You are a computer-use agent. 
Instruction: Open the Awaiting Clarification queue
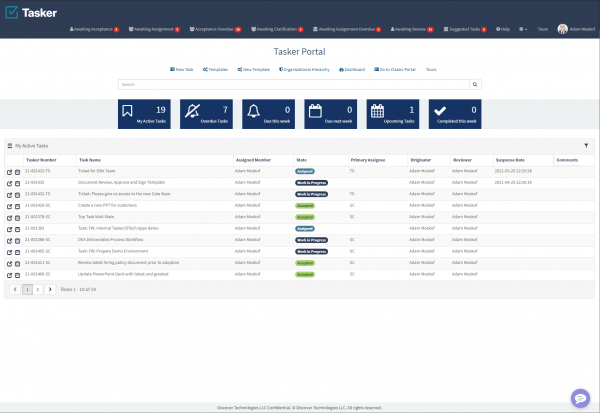click(277, 29)
